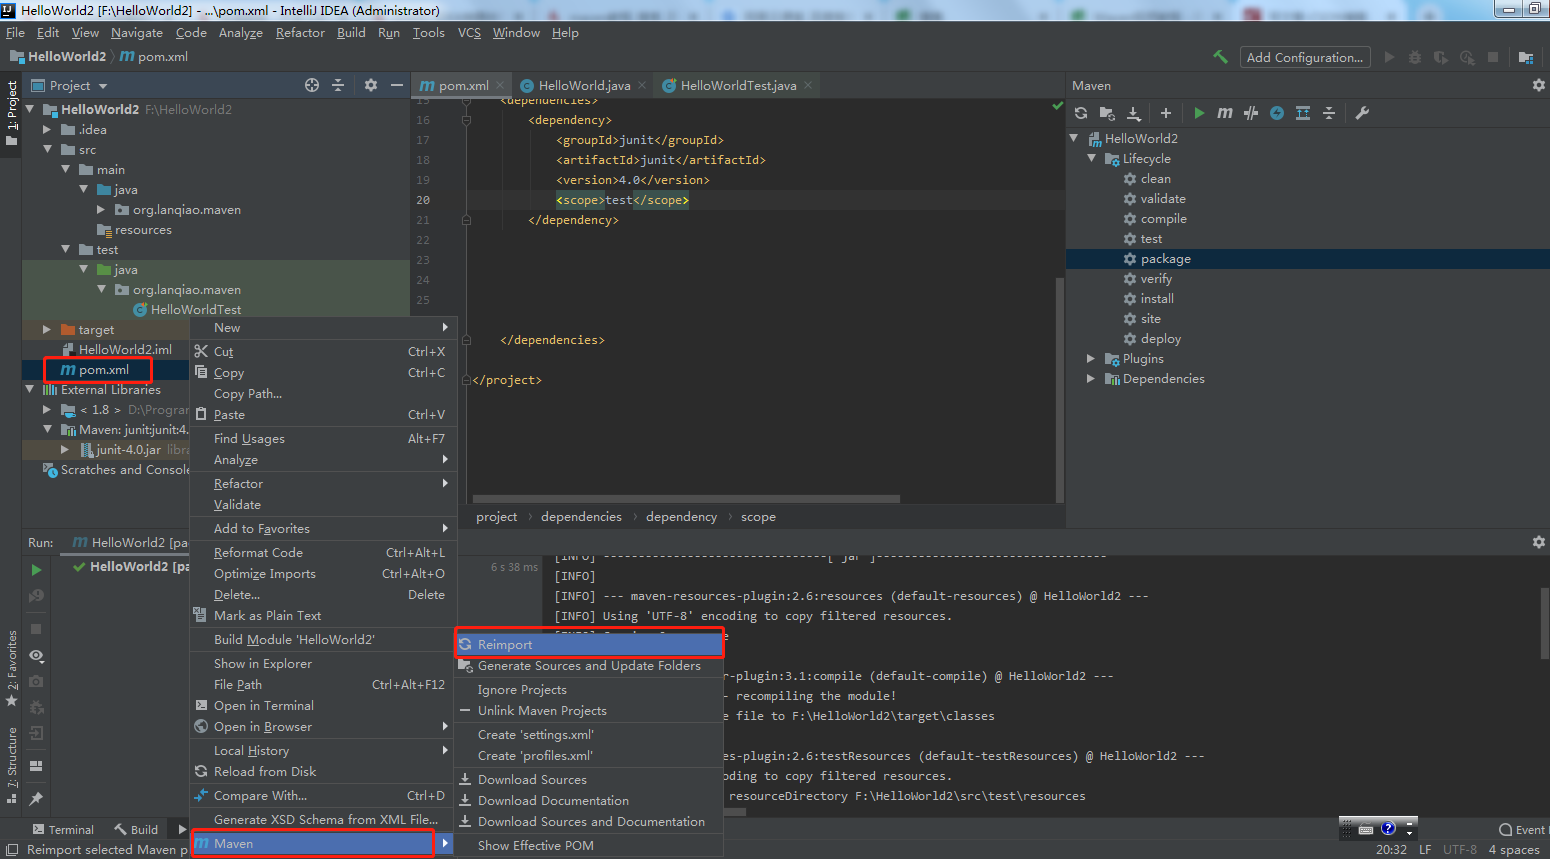This screenshot has width=1550, height=859.
Task: Expand Dependencies node in Maven panel
Action: pyautogui.click(x=1091, y=378)
